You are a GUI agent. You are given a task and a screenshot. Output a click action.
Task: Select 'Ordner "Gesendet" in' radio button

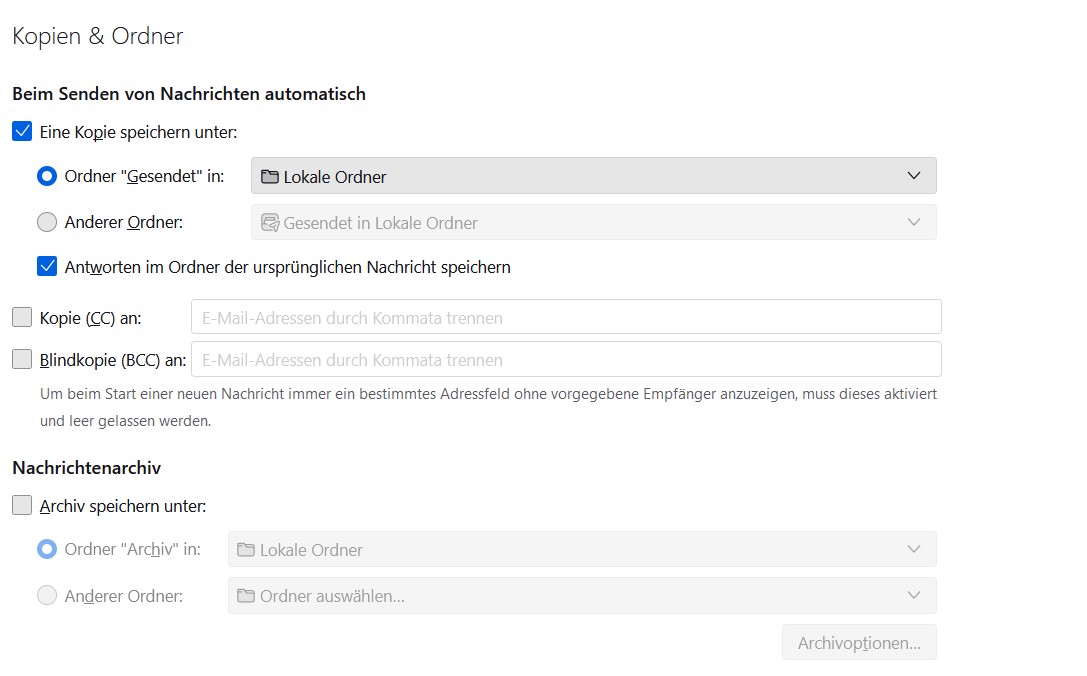47,177
